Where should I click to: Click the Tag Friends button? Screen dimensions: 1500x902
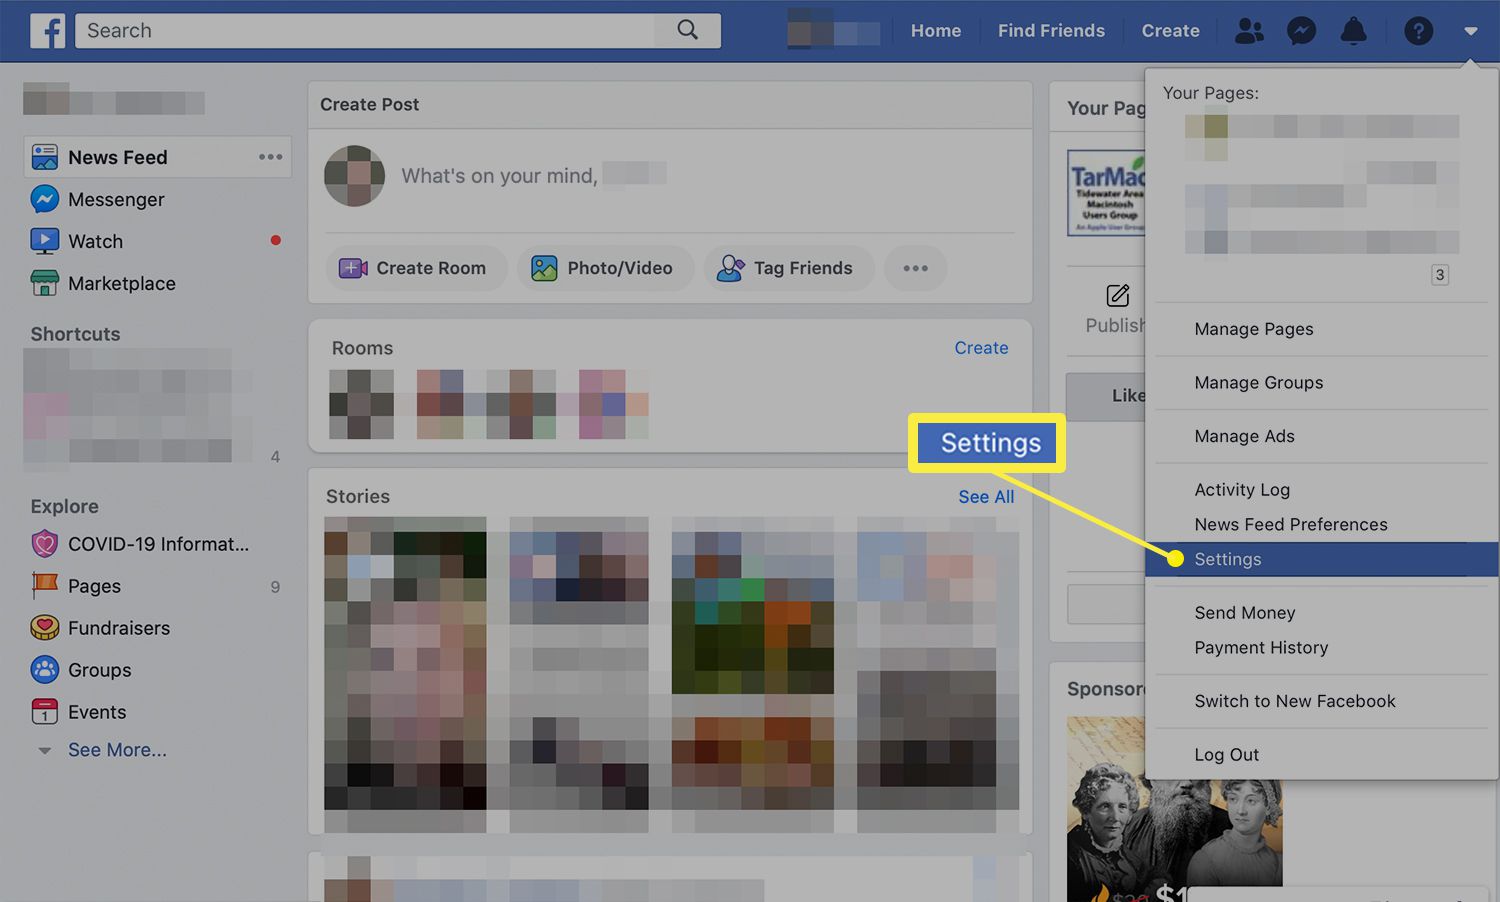click(x=789, y=268)
